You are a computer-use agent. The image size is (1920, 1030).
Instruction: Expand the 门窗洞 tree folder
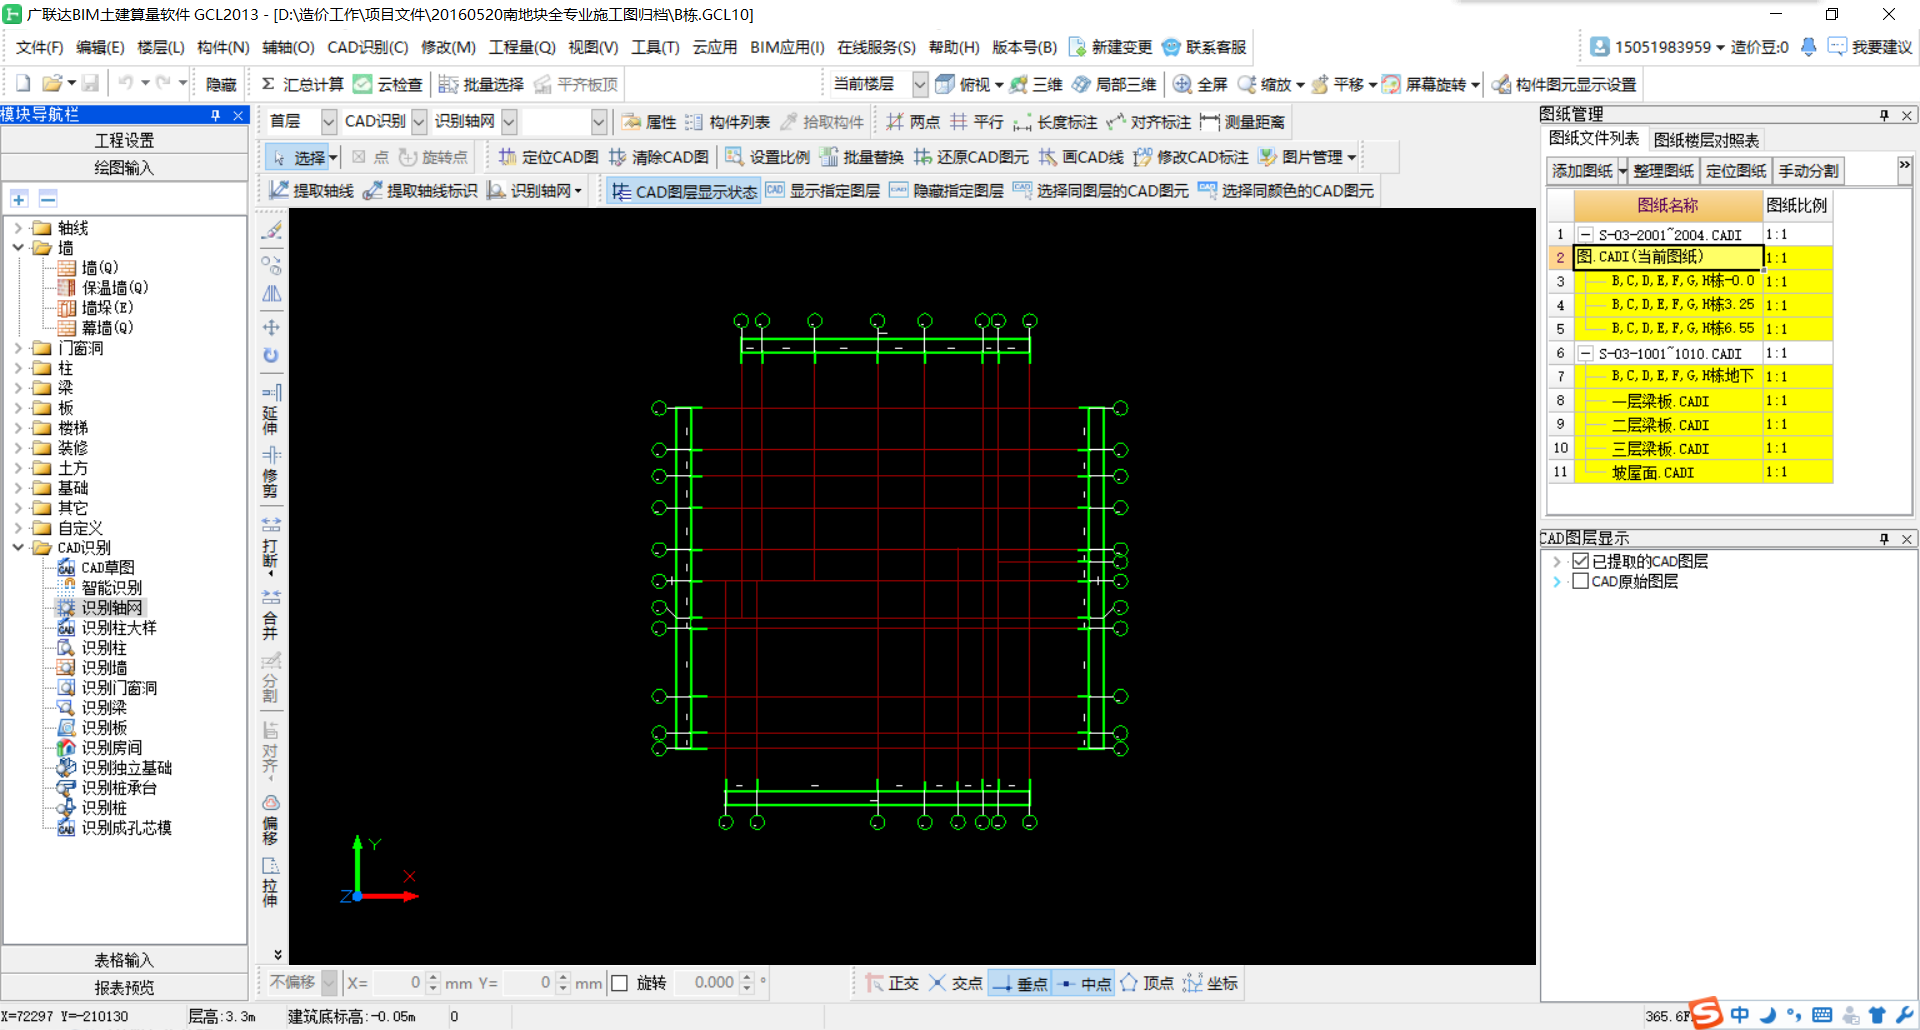point(18,348)
